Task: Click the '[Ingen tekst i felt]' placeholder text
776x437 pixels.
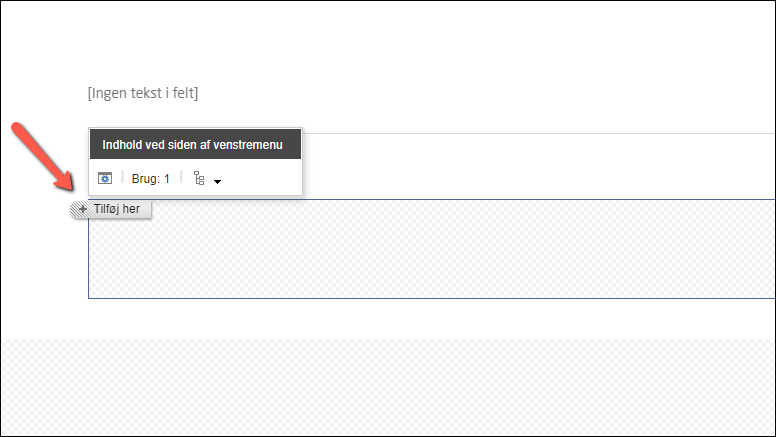Action: click(x=143, y=93)
